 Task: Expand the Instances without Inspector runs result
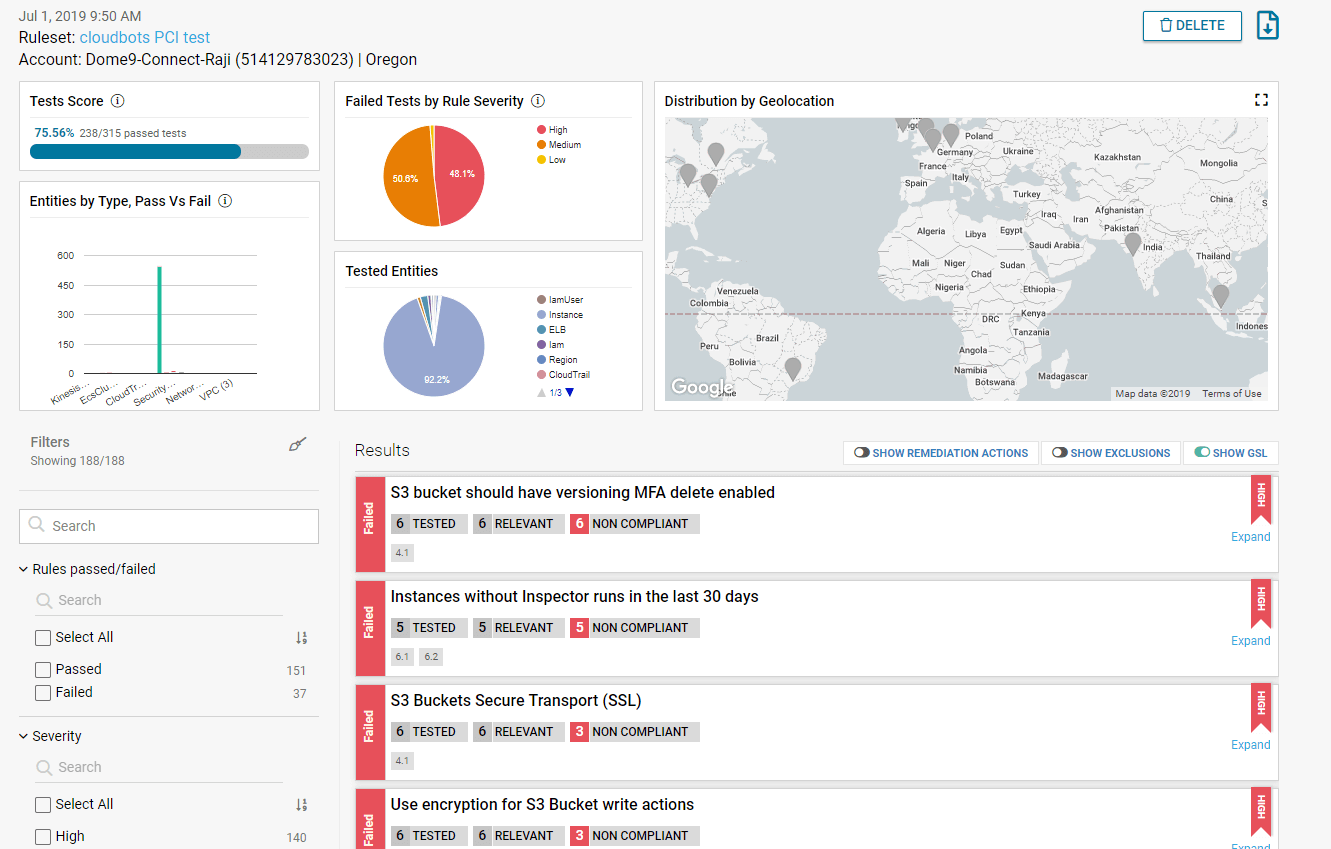coord(1250,641)
